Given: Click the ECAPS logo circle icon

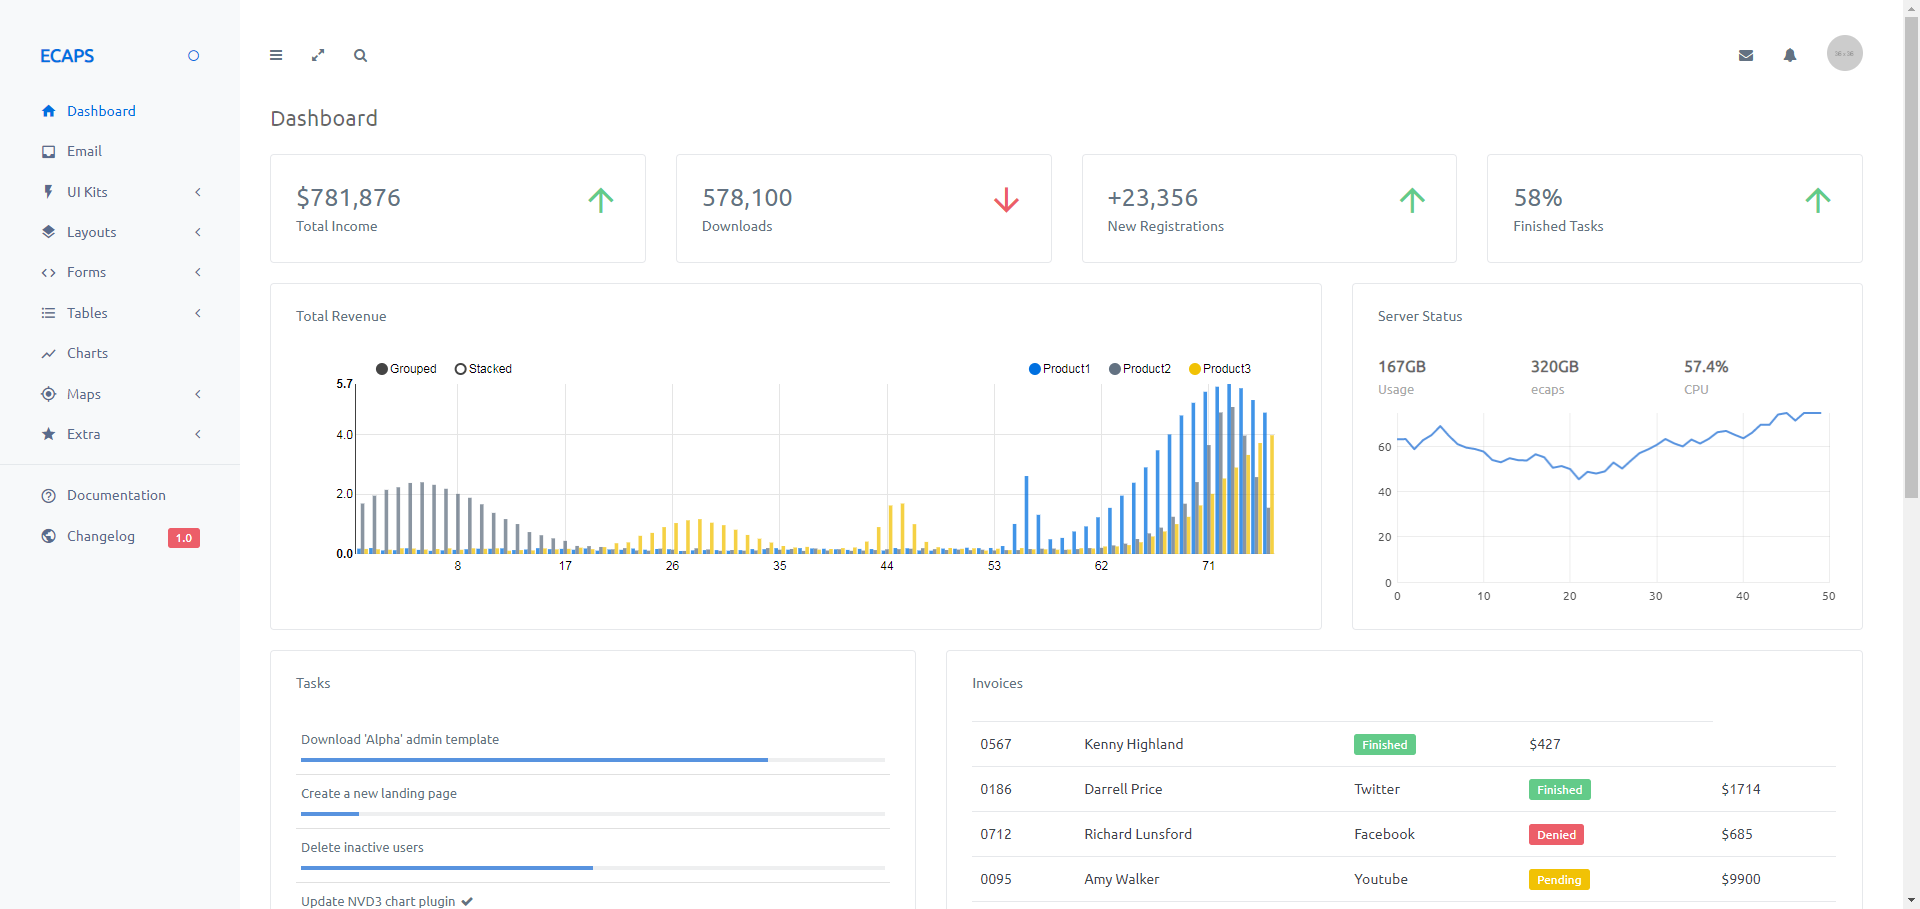Looking at the screenshot, I should pyautogui.click(x=193, y=55).
